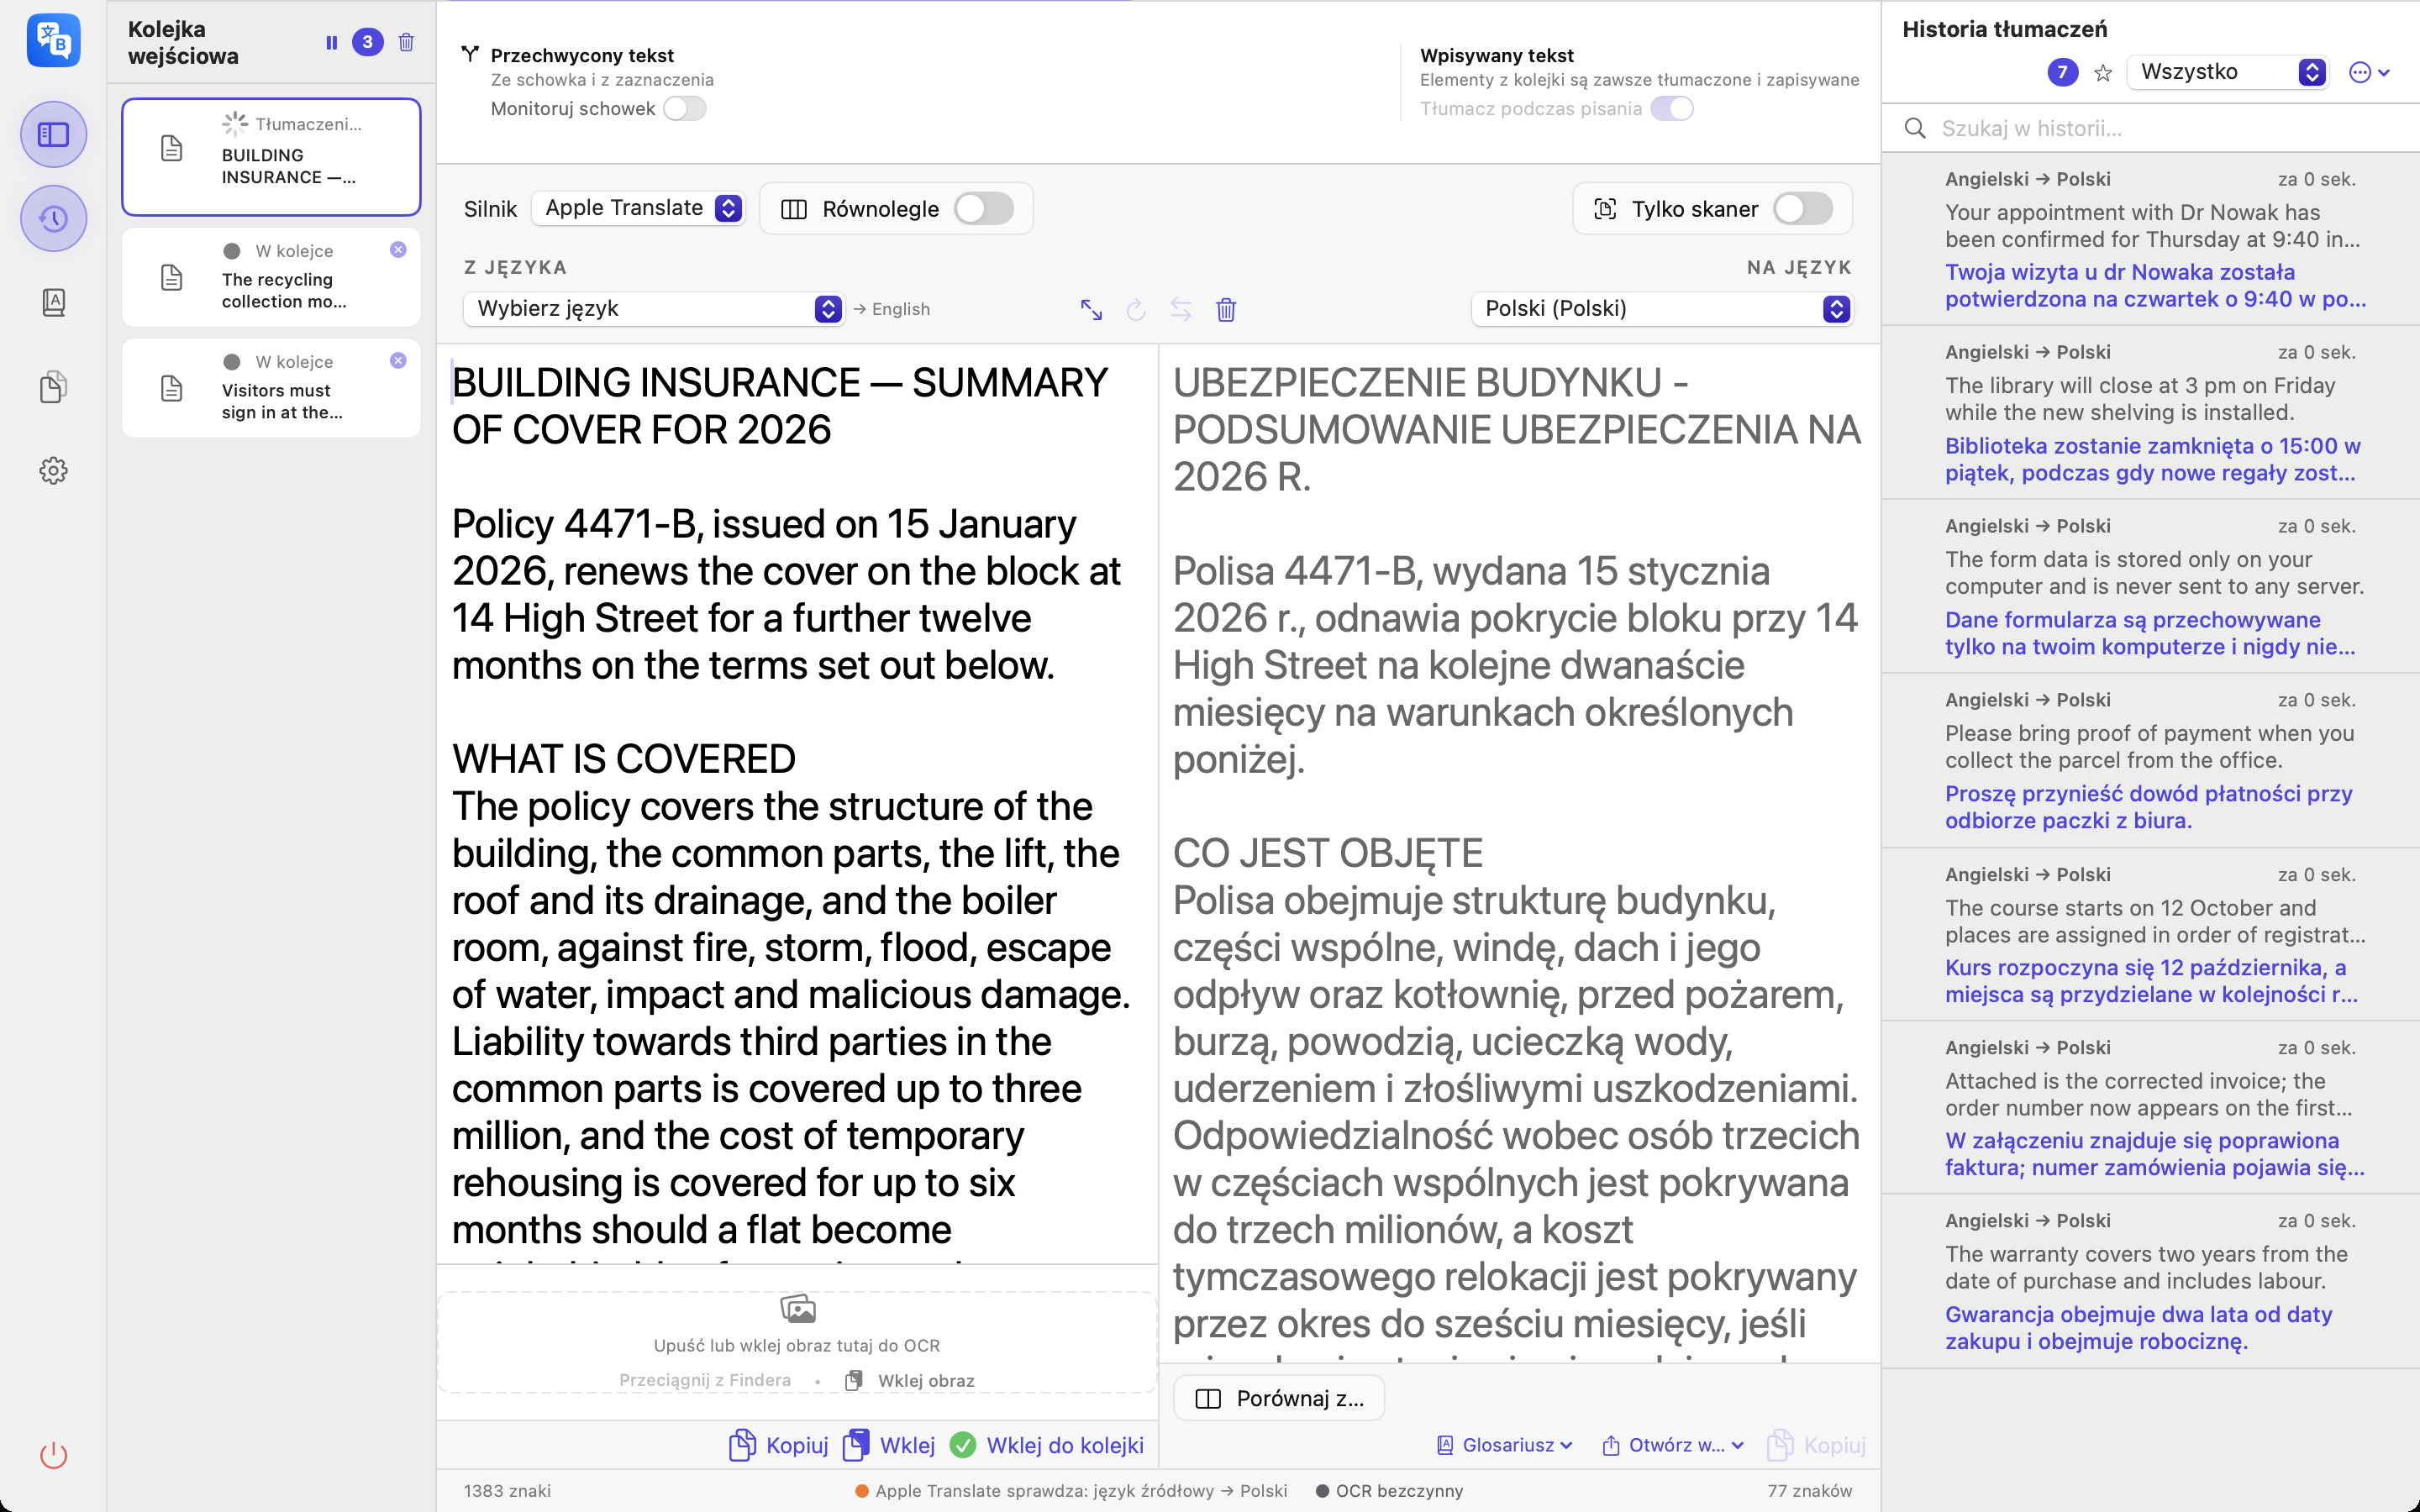Click 'Przeciągnij z Findera' hint text
This screenshot has height=1512, width=2420.
click(x=704, y=1380)
